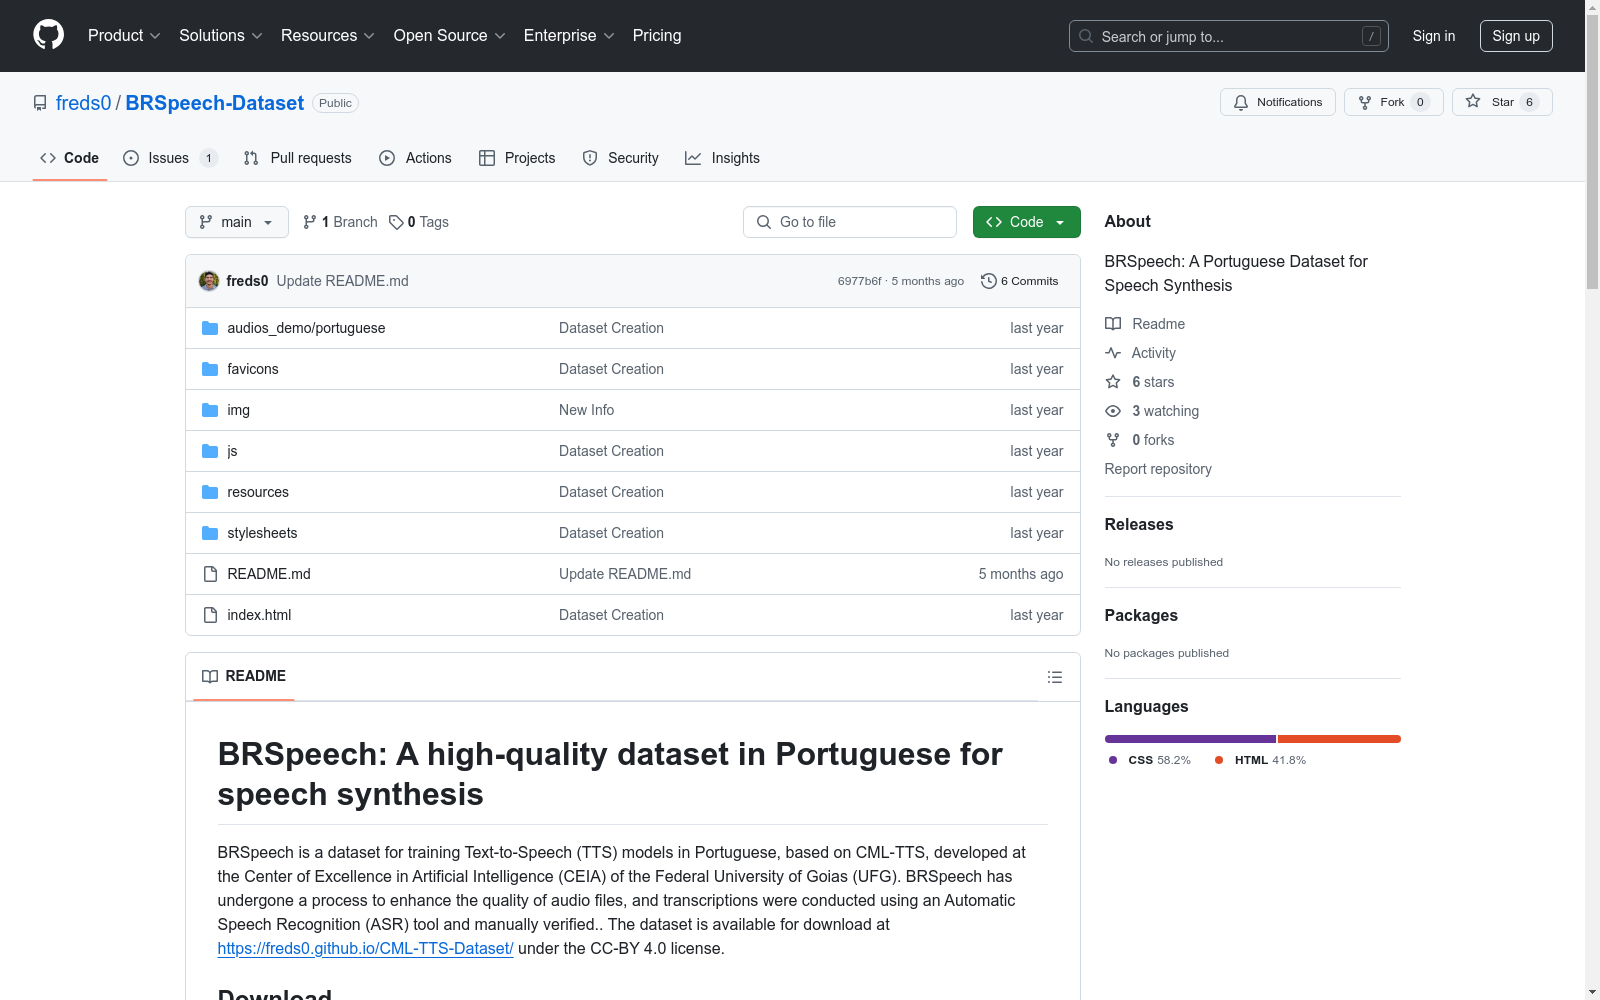Screen dimensions: 1600x1000
Task: Select the Code tab
Action: [x=69, y=158]
